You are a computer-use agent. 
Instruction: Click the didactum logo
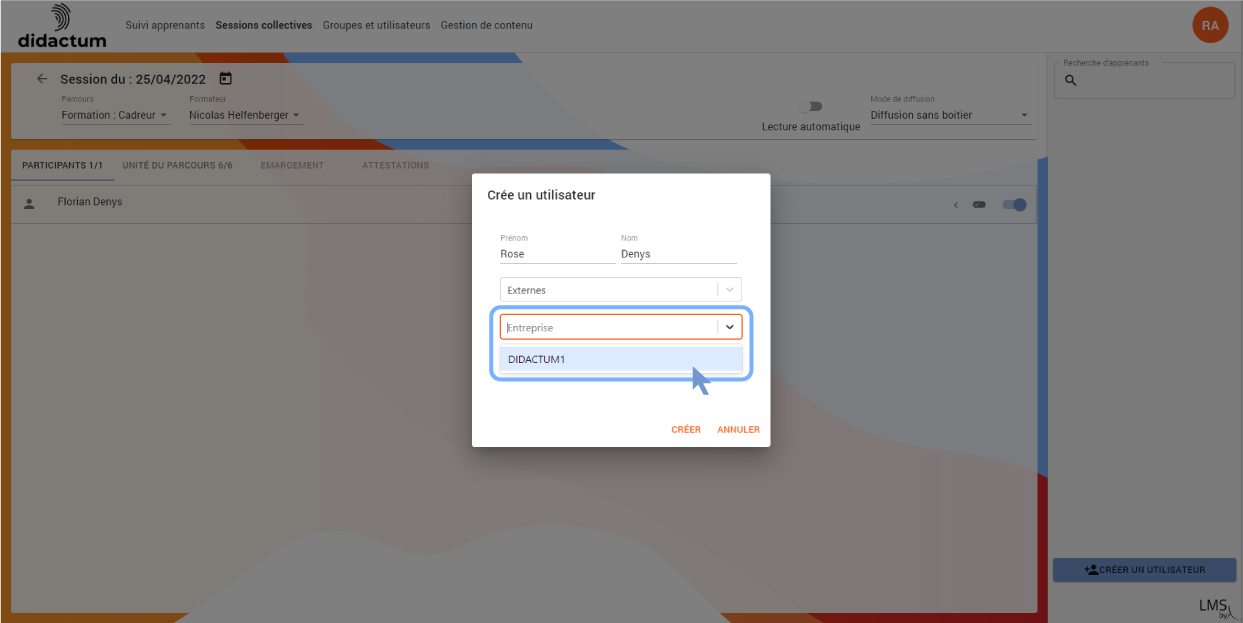(x=62, y=27)
